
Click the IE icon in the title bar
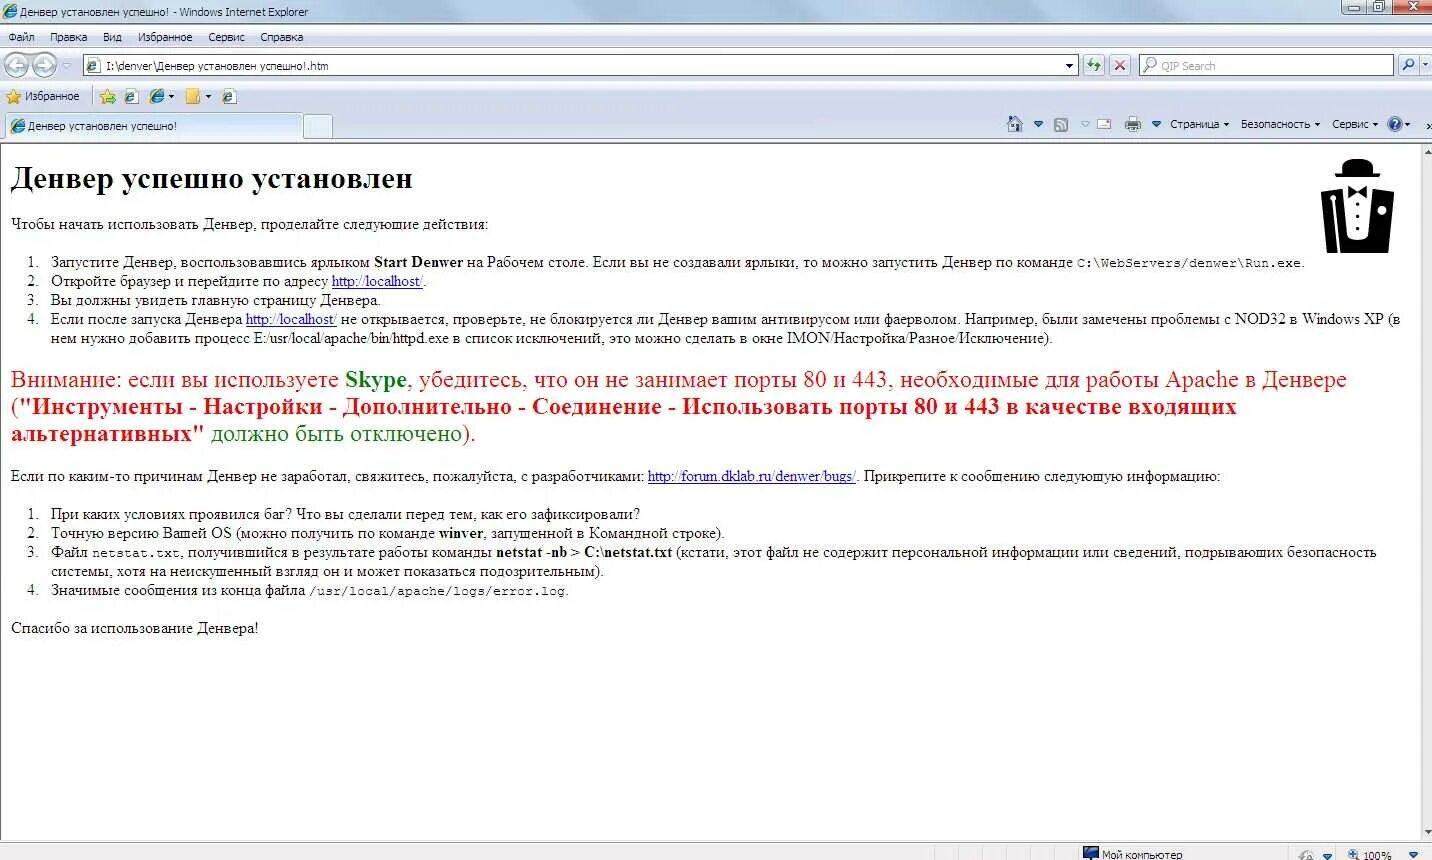coord(10,11)
